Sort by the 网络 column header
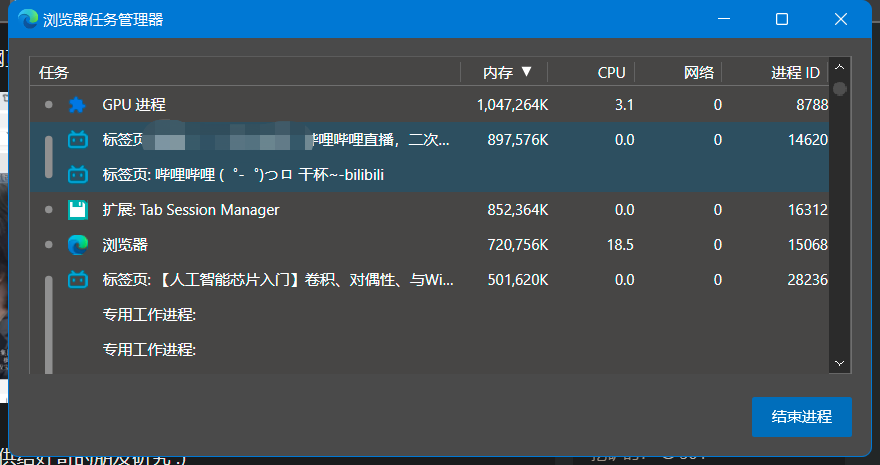Viewport: 880px width, 465px height. coord(679,72)
